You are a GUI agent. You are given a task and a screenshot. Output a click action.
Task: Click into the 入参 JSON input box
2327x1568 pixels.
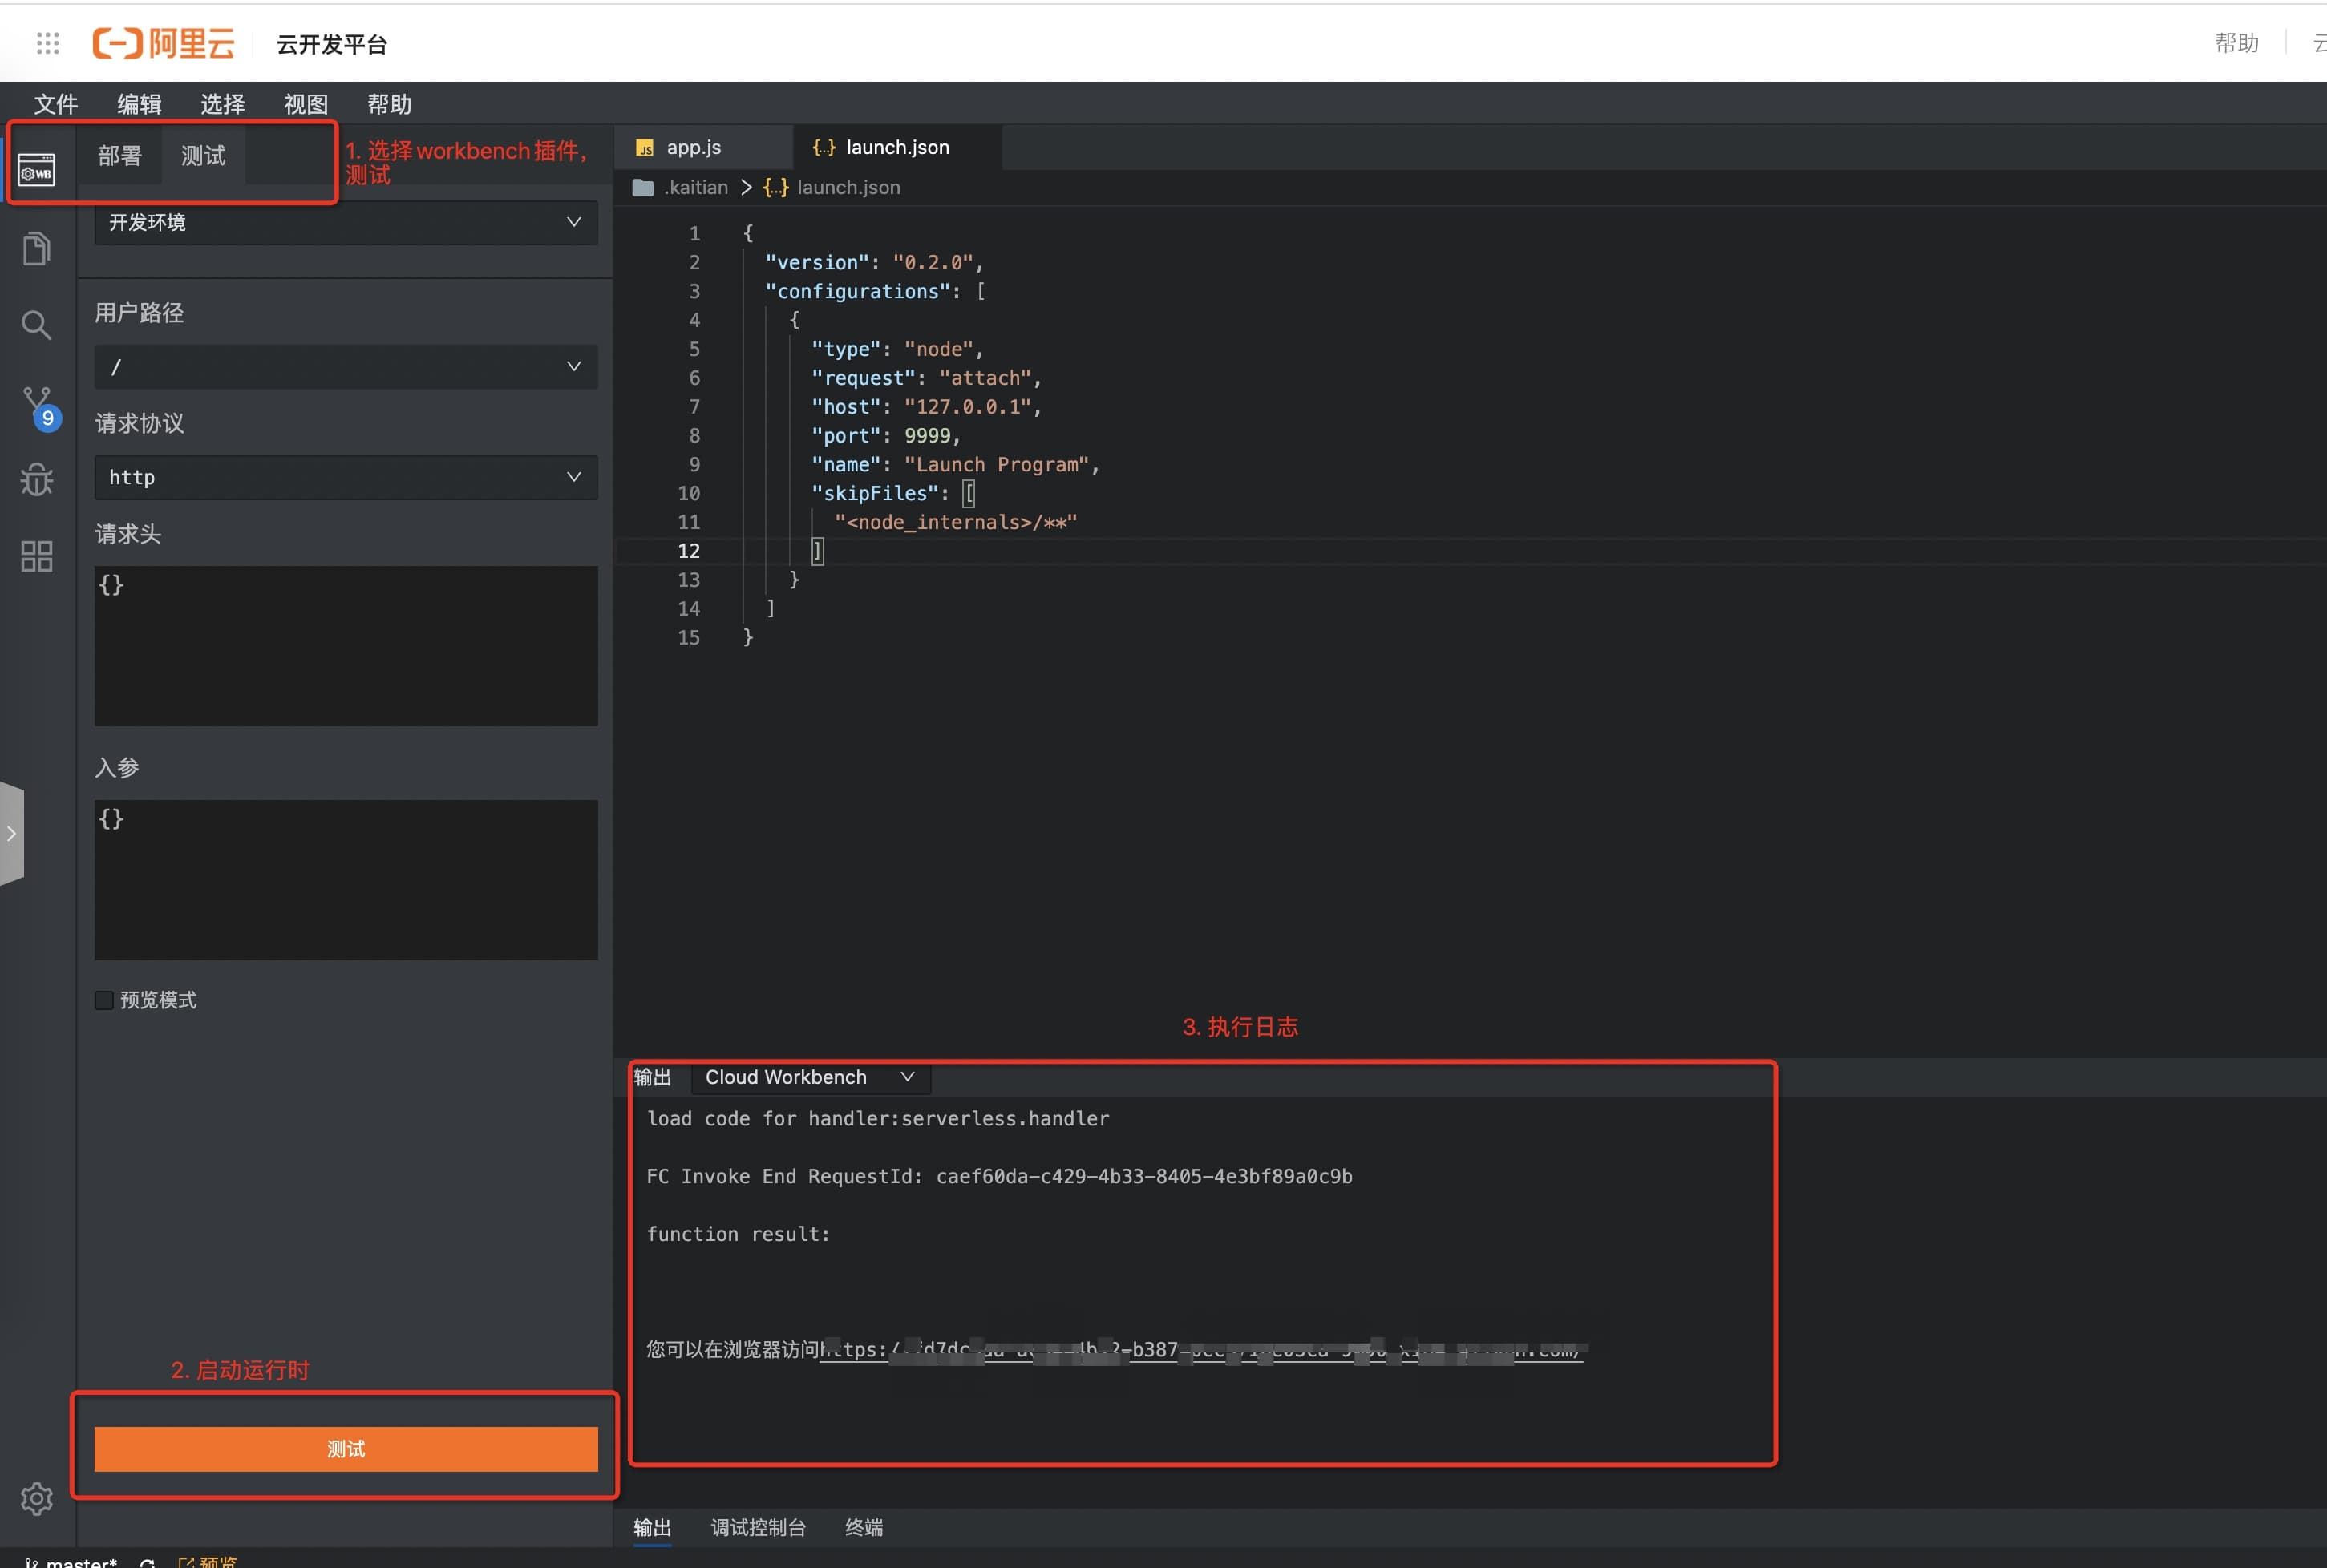click(x=346, y=880)
